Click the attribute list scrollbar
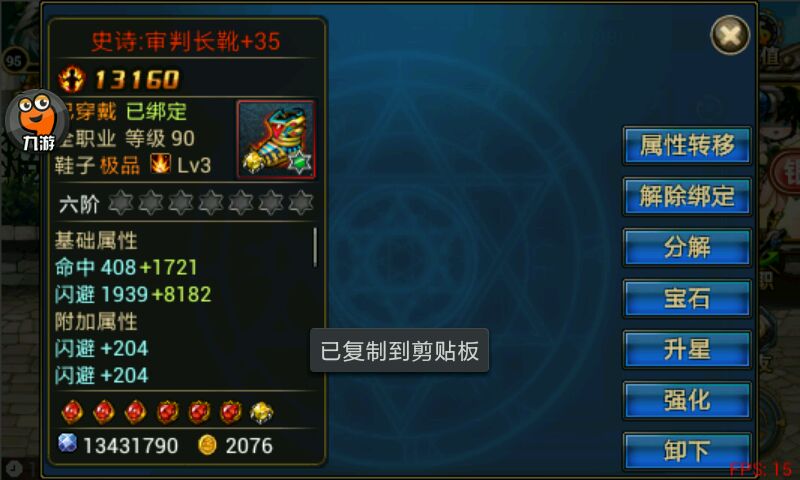 pos(315,247)
